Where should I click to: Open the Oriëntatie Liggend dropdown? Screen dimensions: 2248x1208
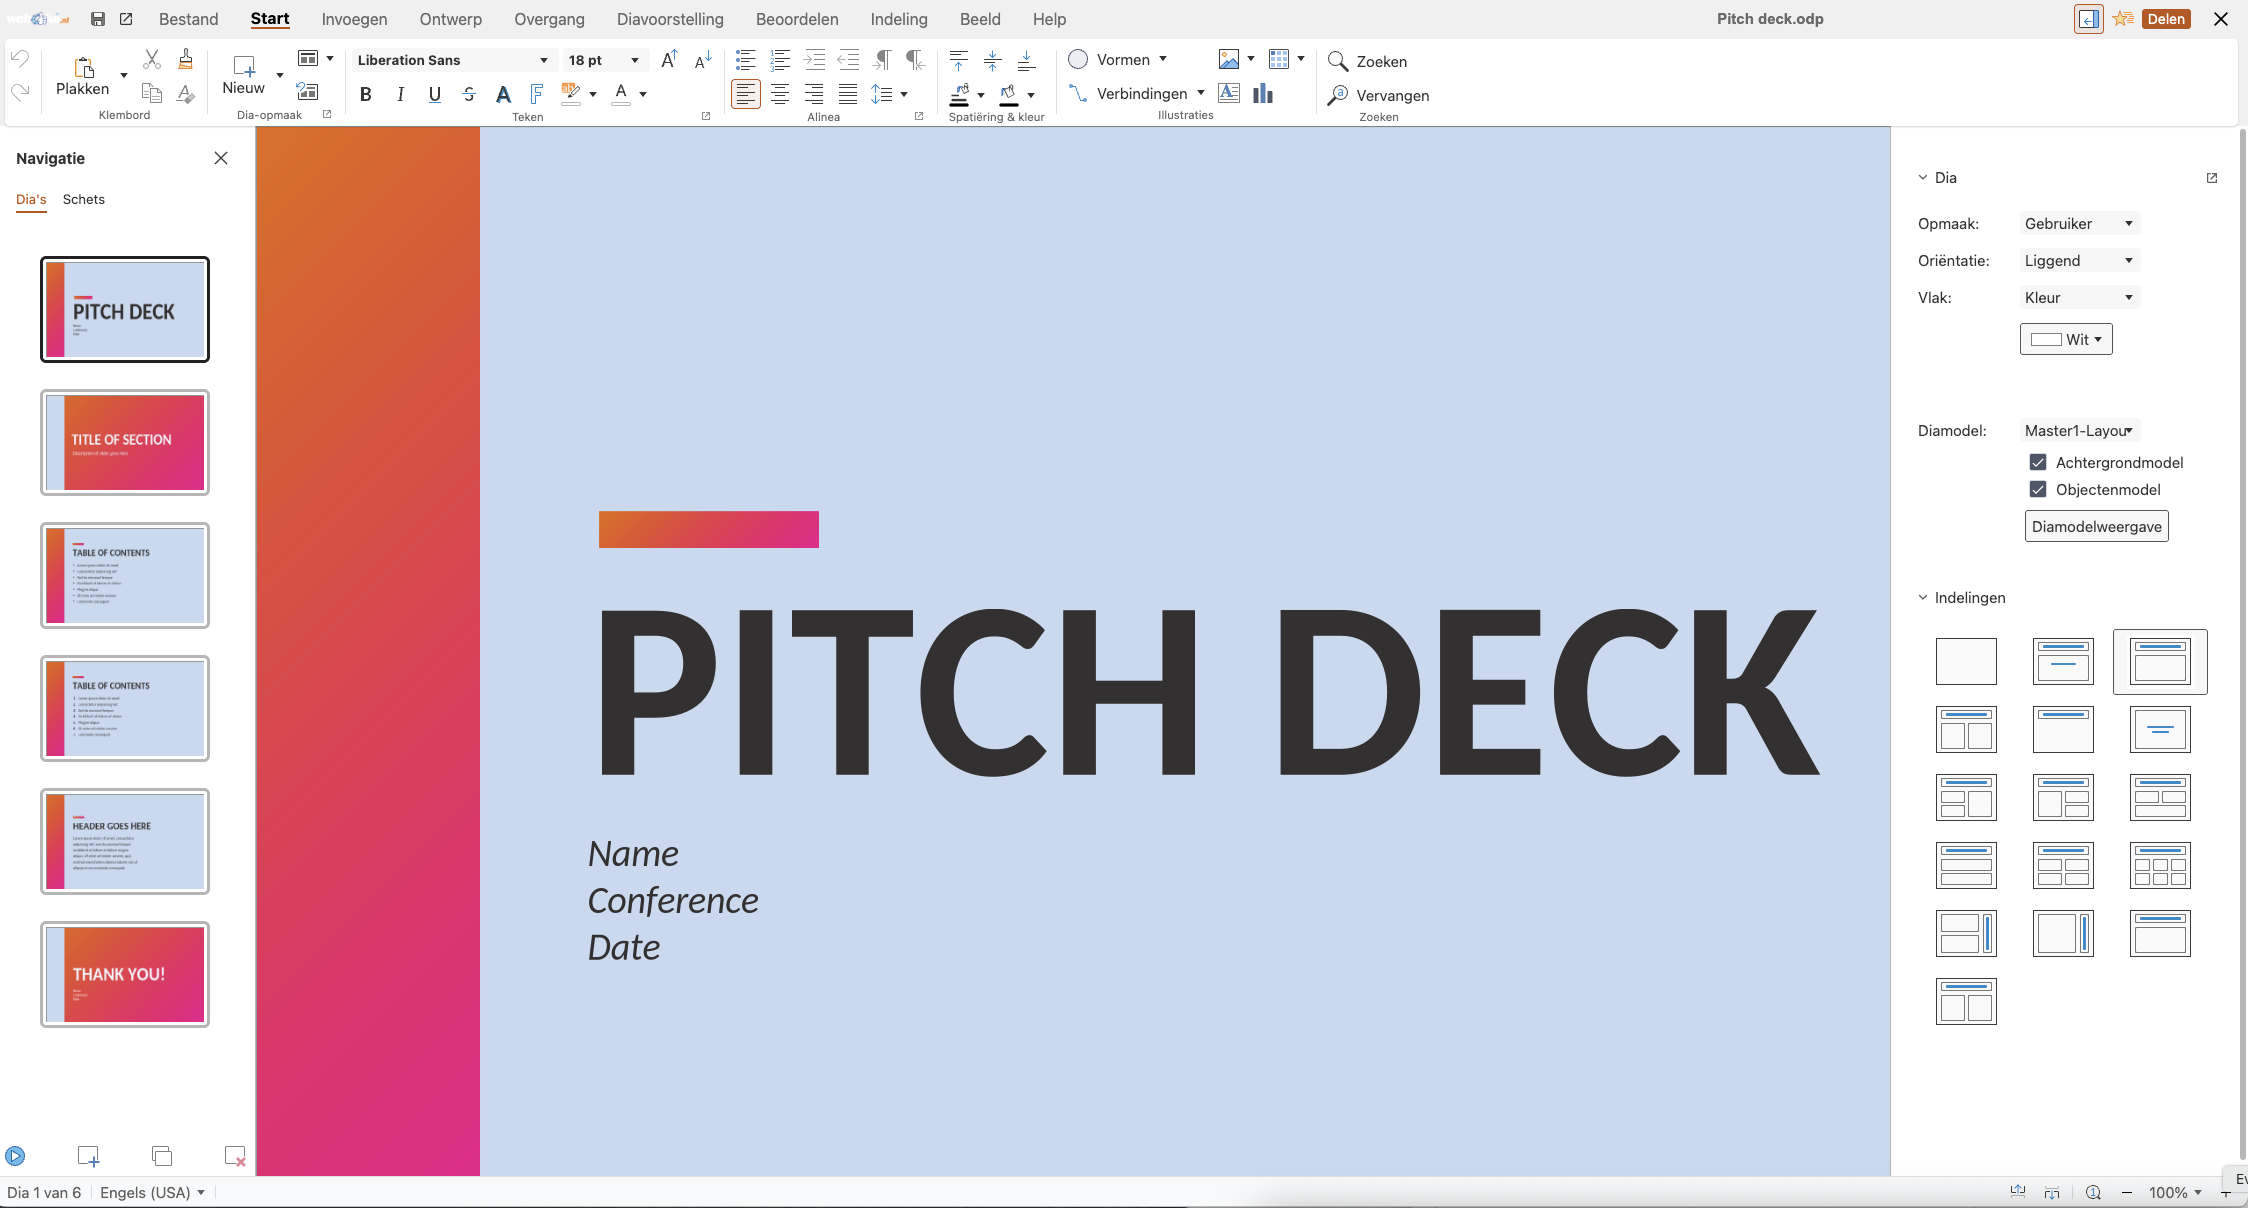pos(2078,260)
